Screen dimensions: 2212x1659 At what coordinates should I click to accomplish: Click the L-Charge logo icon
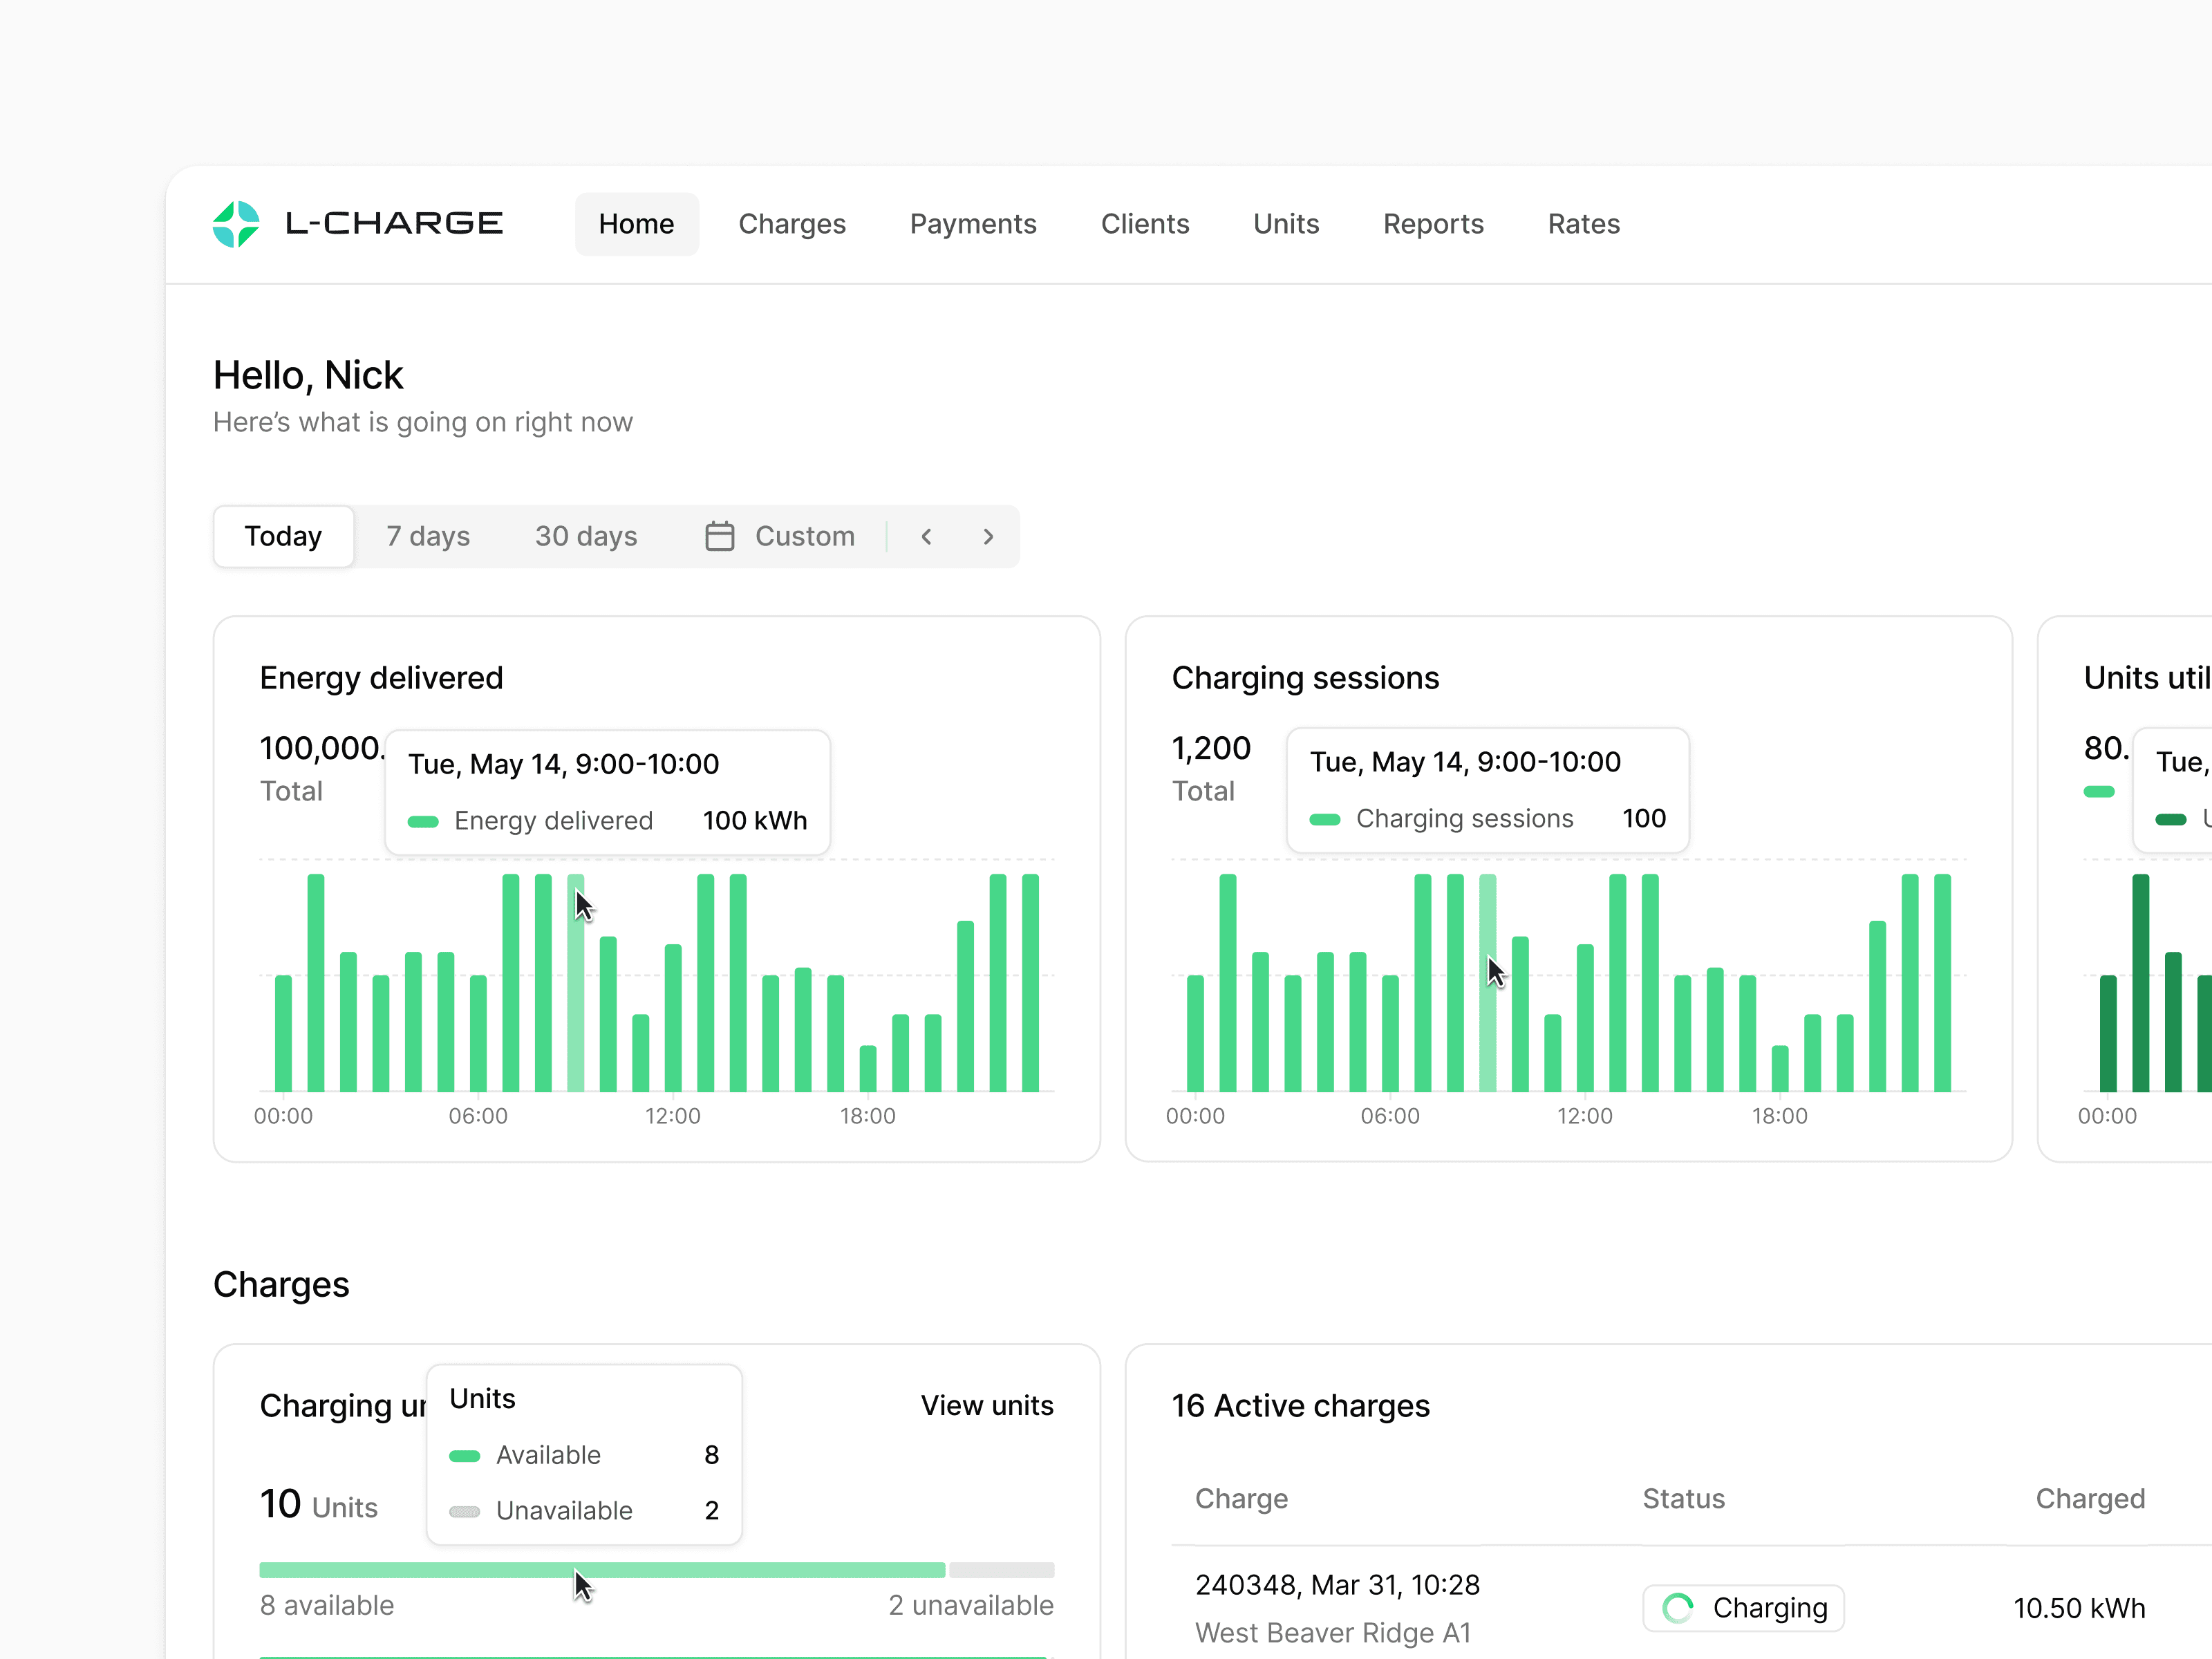point(236,223)
